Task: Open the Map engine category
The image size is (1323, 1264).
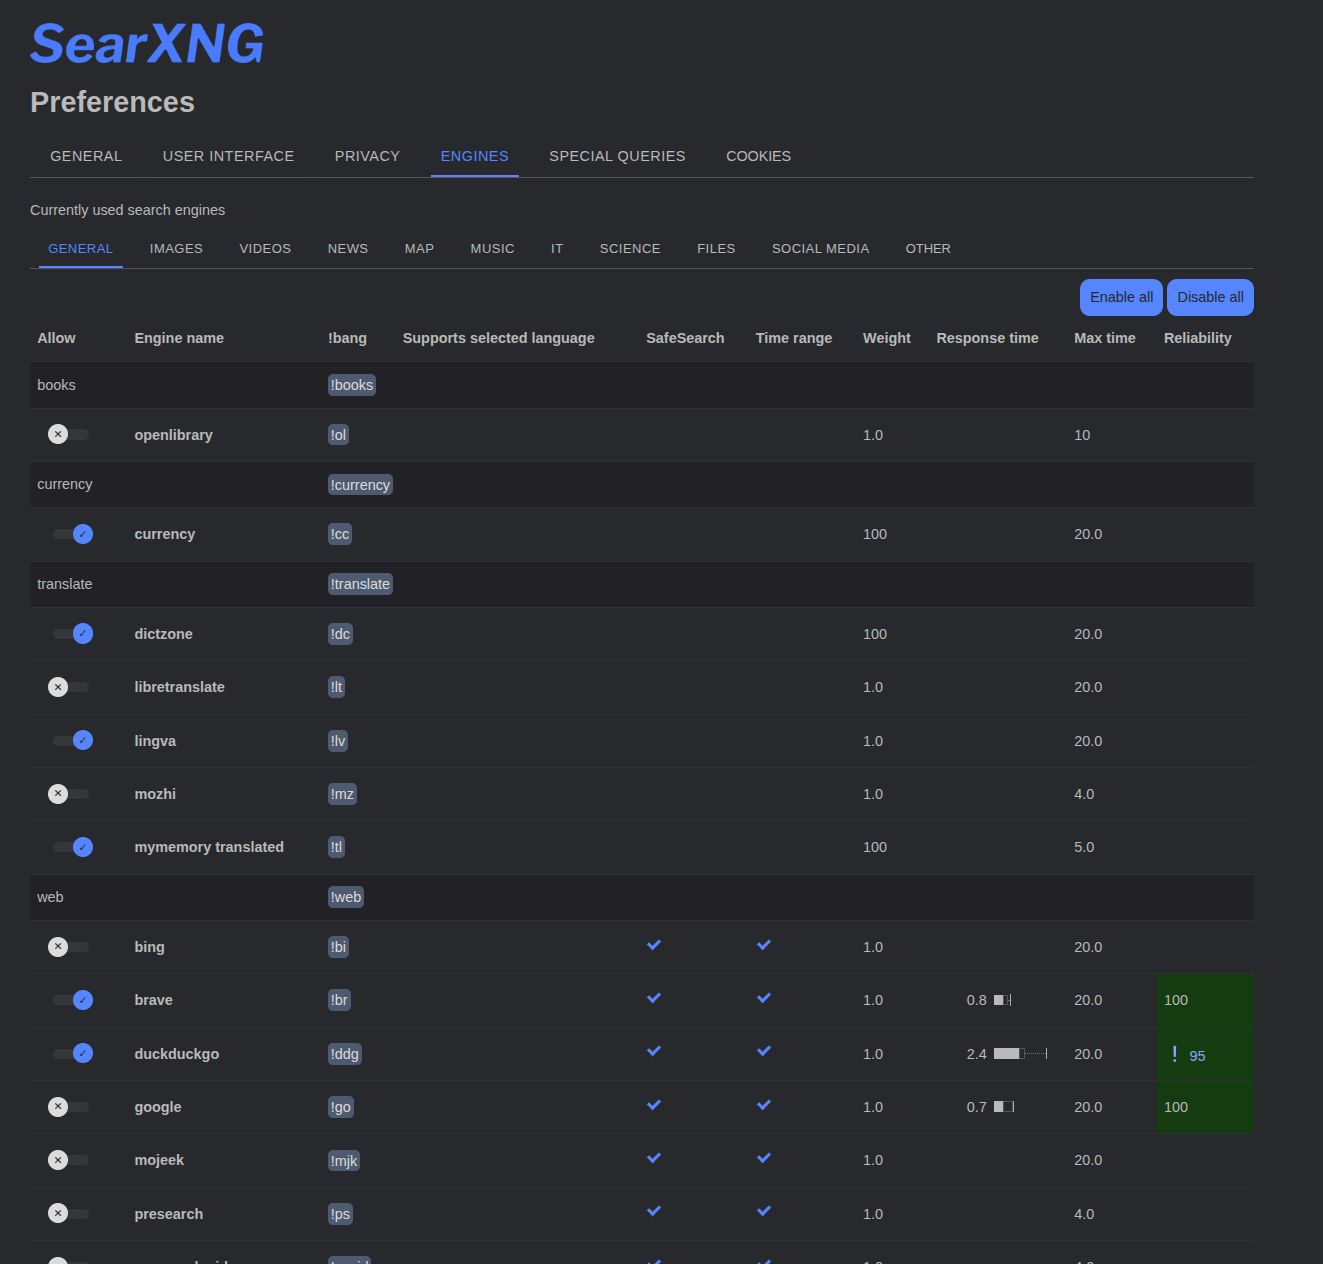Action: coord(419,248)
